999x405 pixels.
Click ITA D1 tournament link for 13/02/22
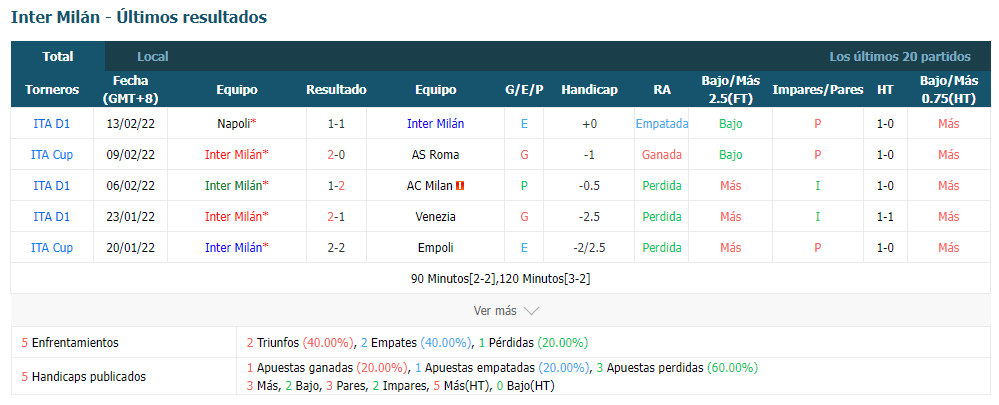pyautogui.click(x=52, y=124)
